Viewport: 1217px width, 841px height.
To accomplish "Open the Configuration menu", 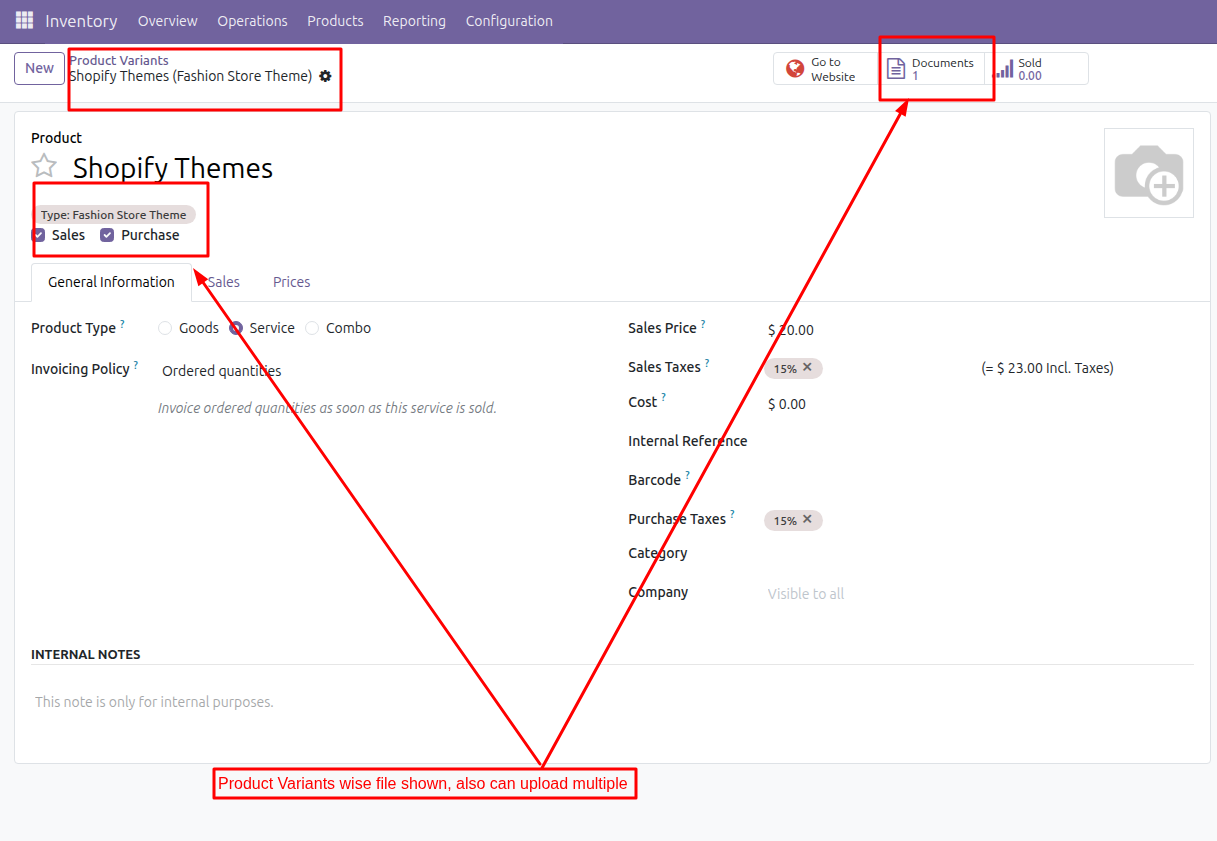I will coord(508,21).
